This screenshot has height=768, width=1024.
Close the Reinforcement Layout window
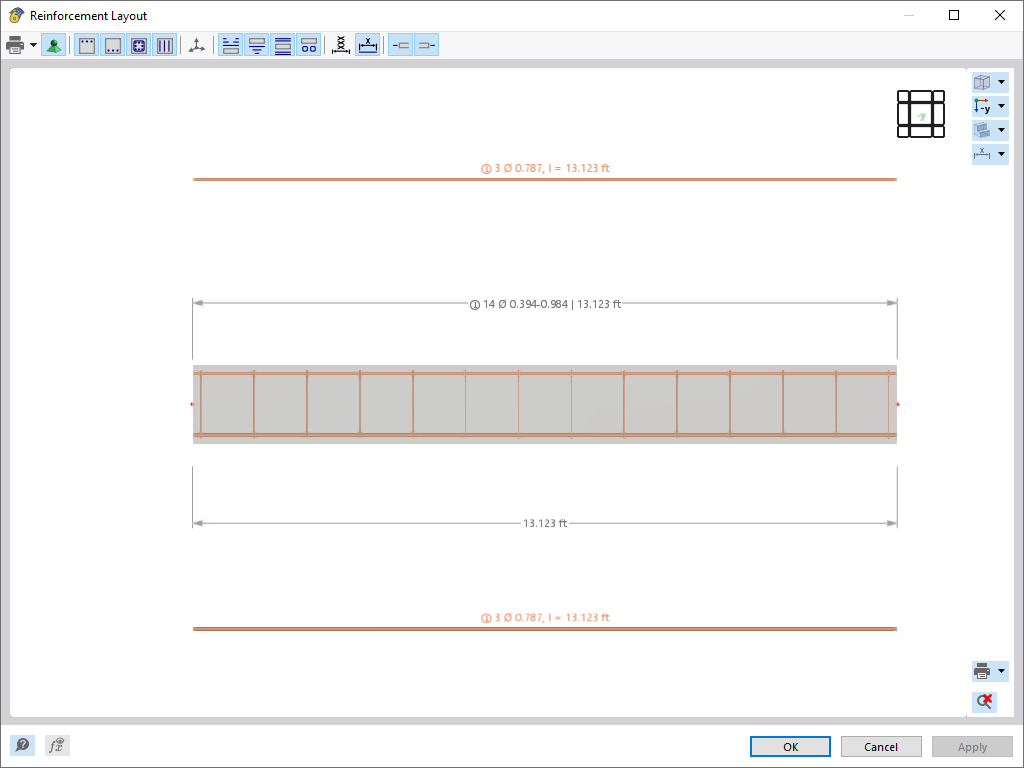(x=999, y=15)
